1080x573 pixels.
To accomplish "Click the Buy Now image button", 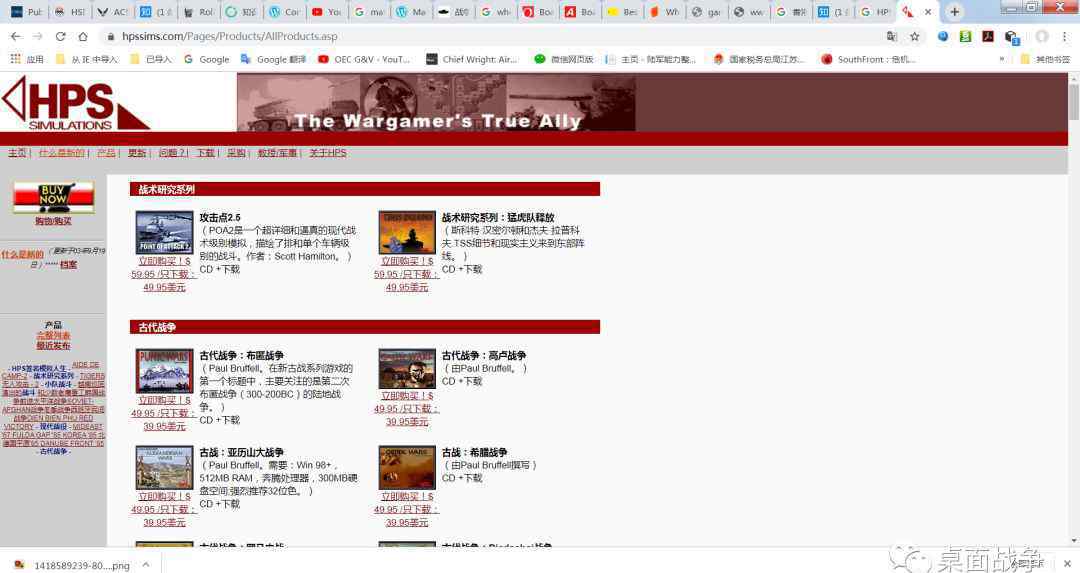I will tap(54, 198).
